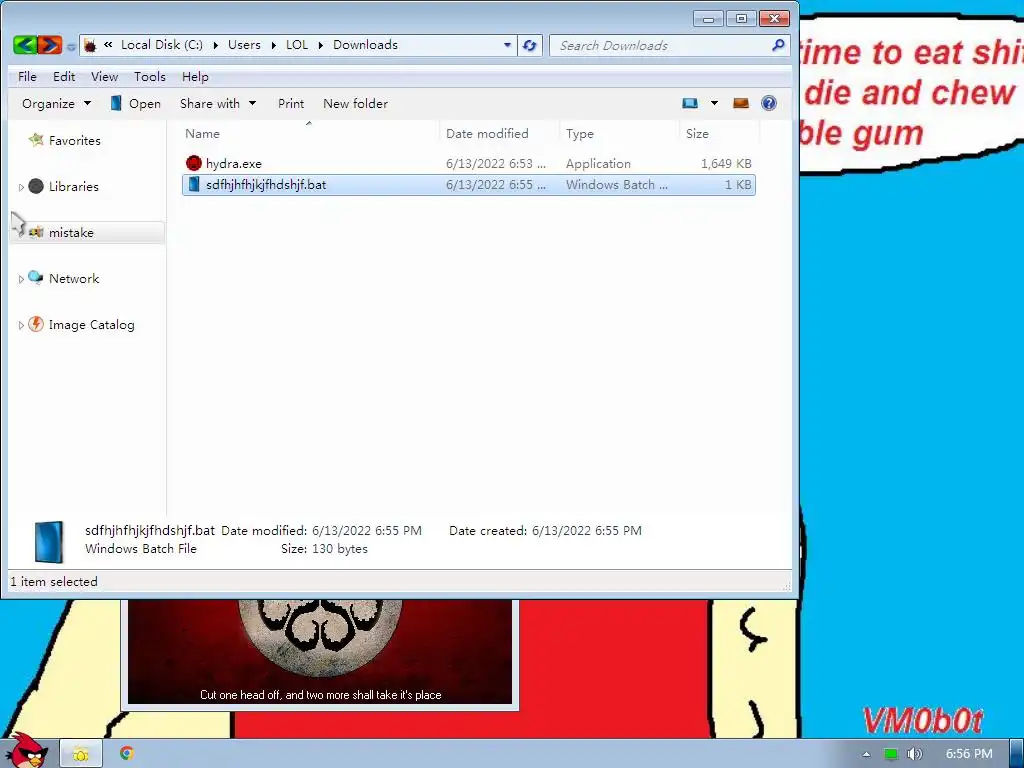Click the Favorites star icon
The image size is (1024, 768).
point(36,140)
